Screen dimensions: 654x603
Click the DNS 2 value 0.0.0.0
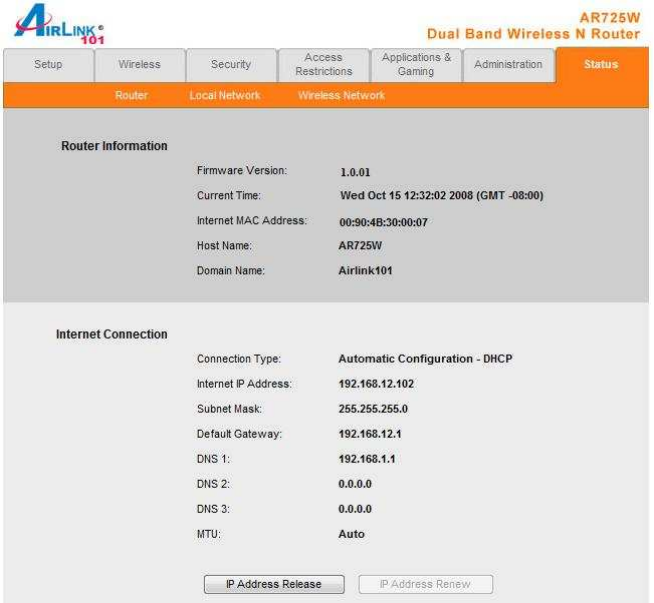pos(355,484)
